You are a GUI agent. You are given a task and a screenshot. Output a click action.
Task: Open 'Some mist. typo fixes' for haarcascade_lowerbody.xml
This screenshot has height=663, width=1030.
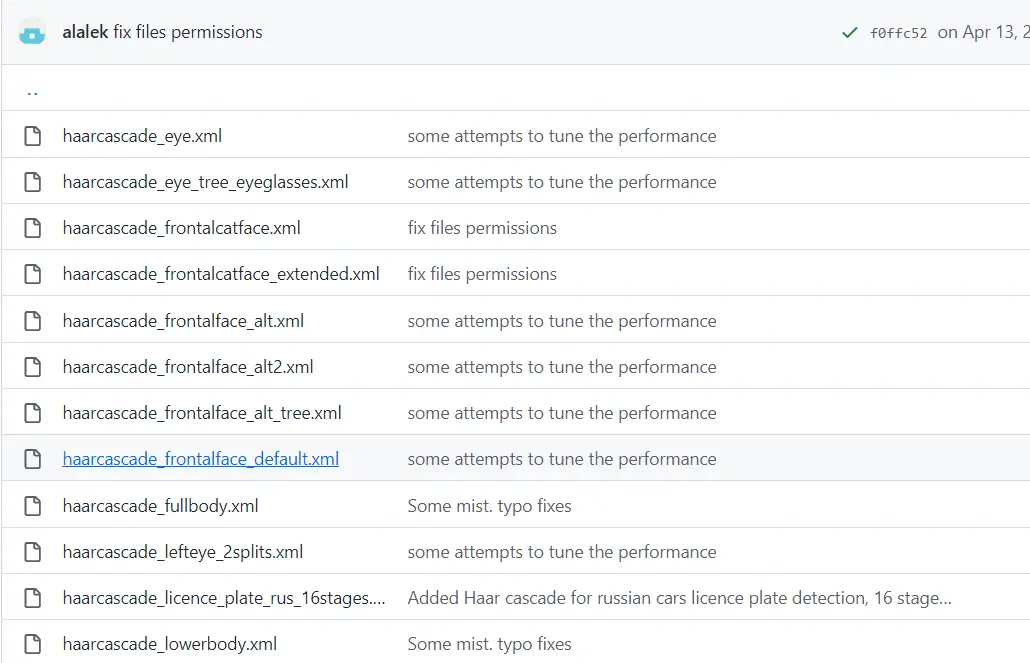489,644
